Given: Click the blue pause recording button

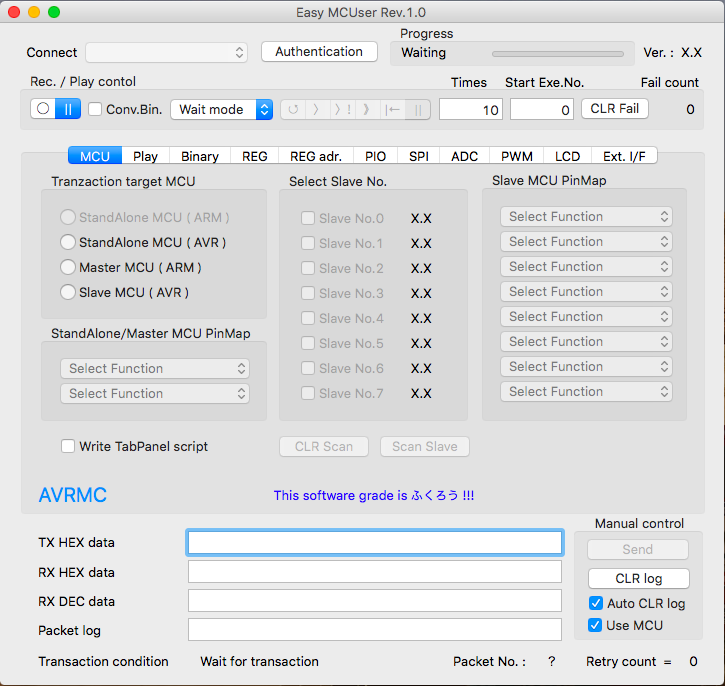Looking at the screenshot, I should click(x=68, y=109).
